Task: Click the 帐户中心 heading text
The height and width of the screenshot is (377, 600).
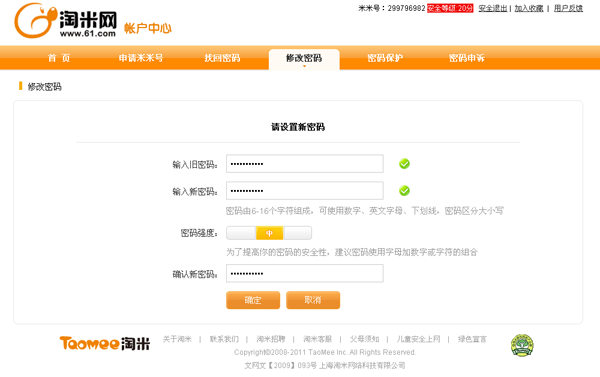Action: (148, 28)
